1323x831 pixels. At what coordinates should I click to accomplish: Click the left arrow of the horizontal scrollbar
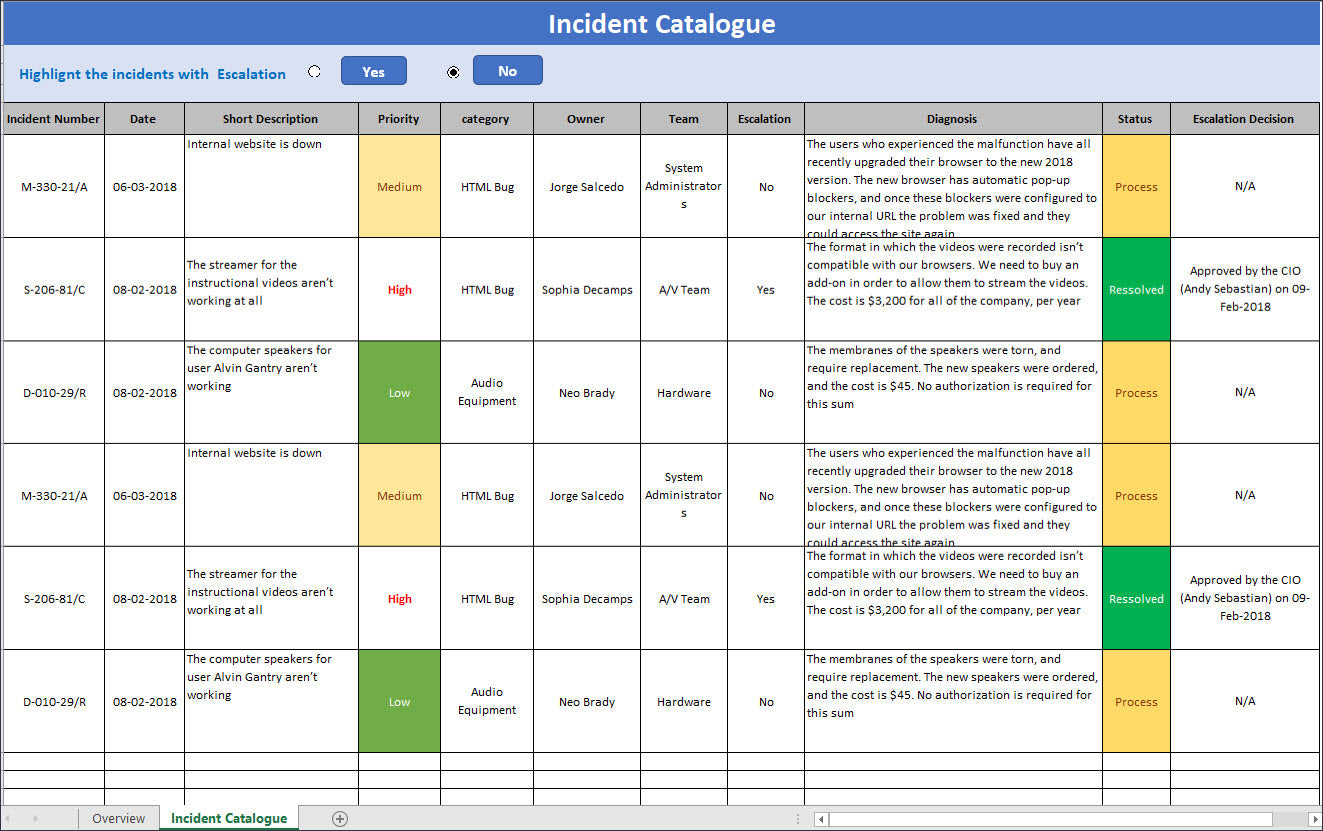(x=820, y=819)
